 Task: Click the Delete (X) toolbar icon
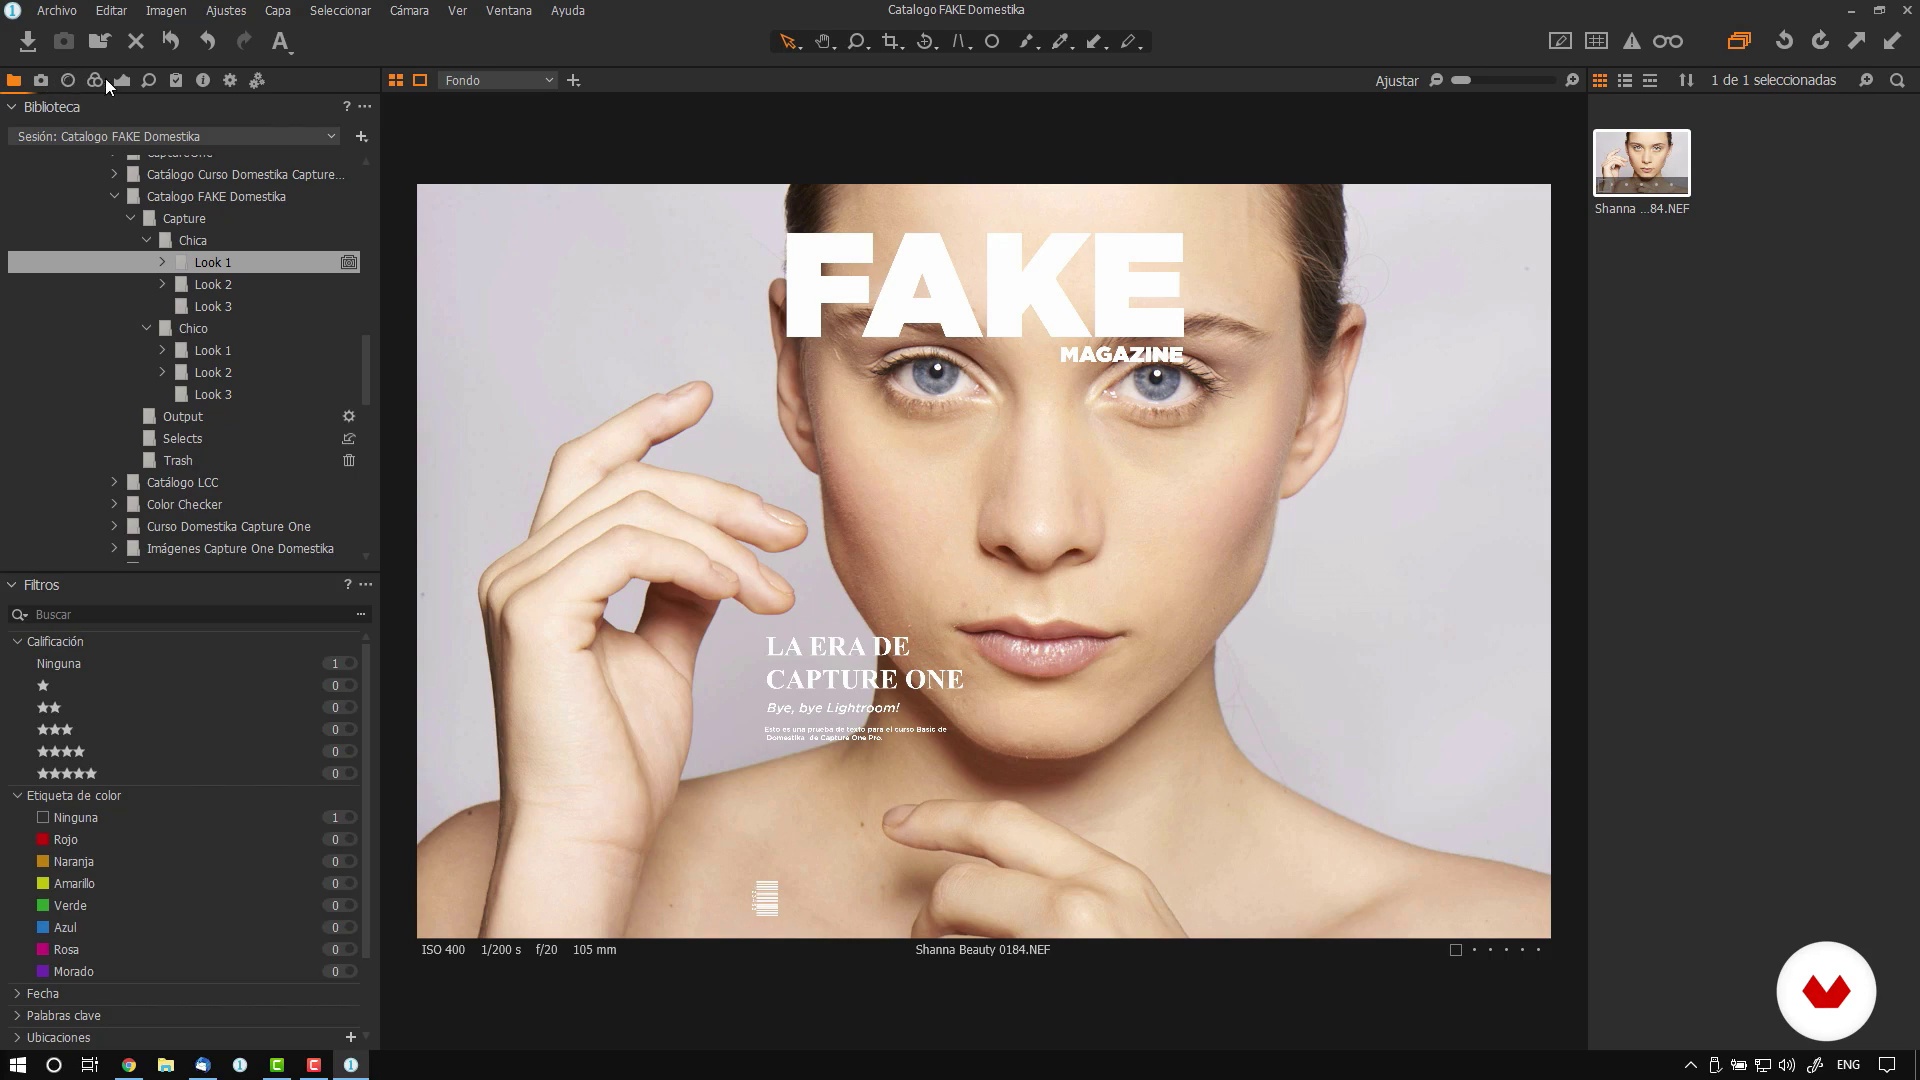tap(136, 41)
